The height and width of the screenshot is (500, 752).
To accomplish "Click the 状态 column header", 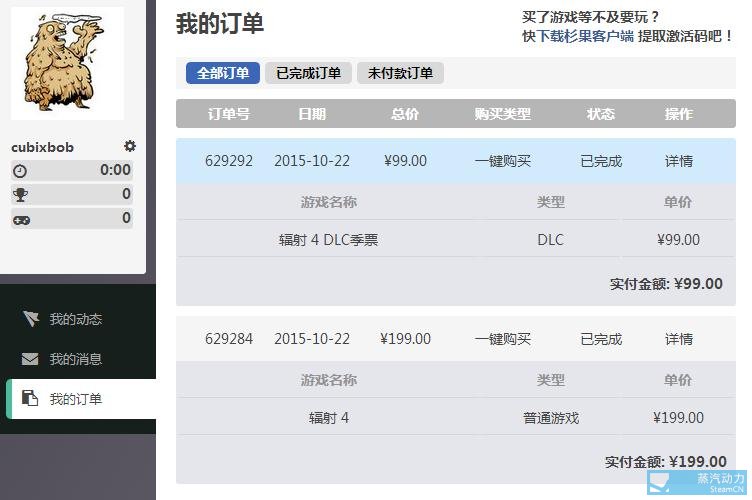I will point(600,114).
